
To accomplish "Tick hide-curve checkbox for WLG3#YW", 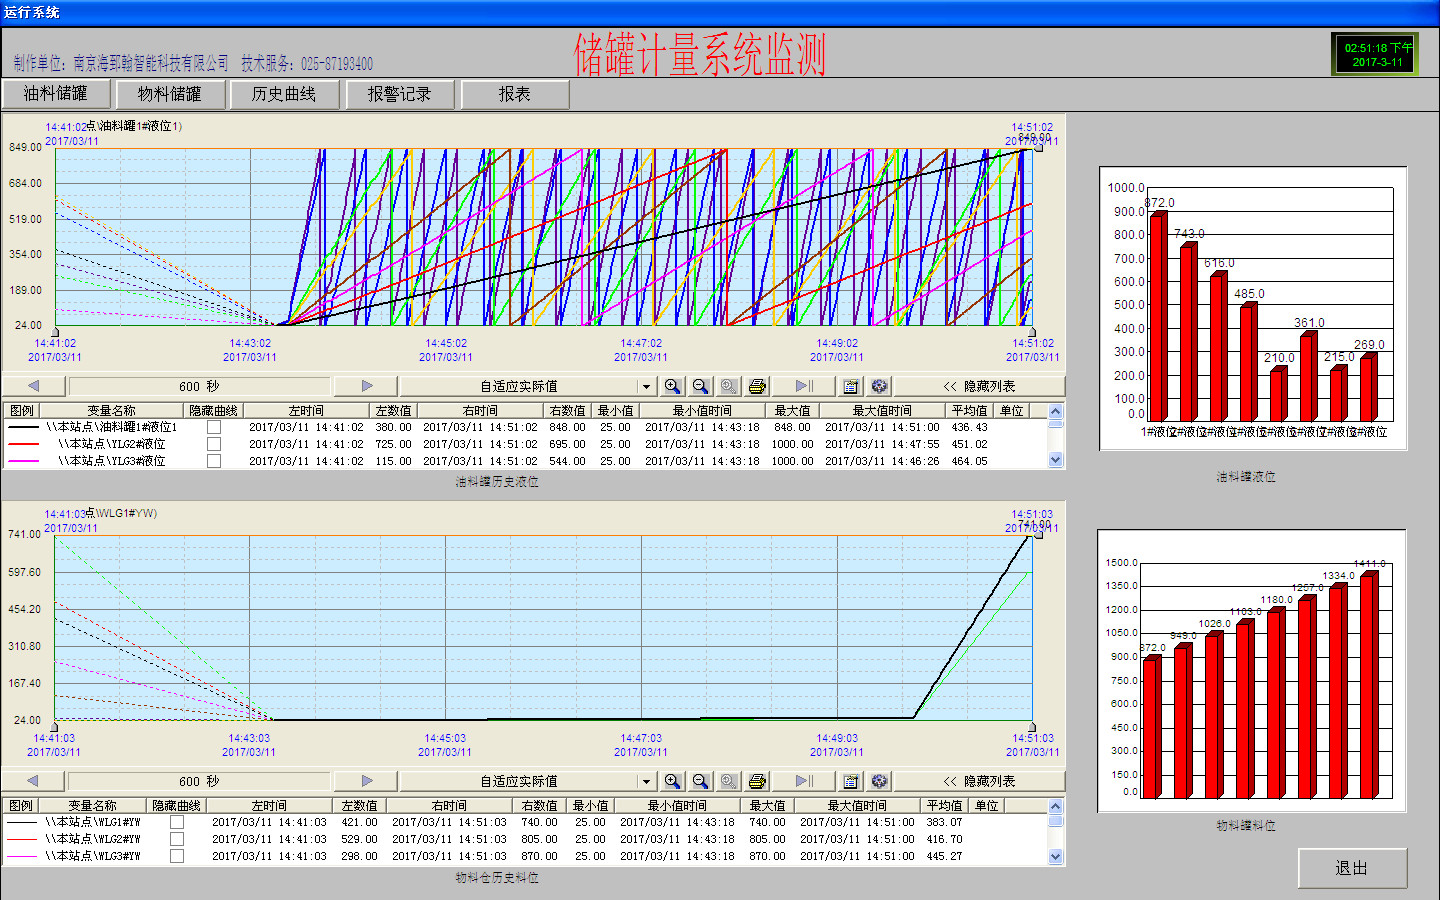I will (177, 856).
